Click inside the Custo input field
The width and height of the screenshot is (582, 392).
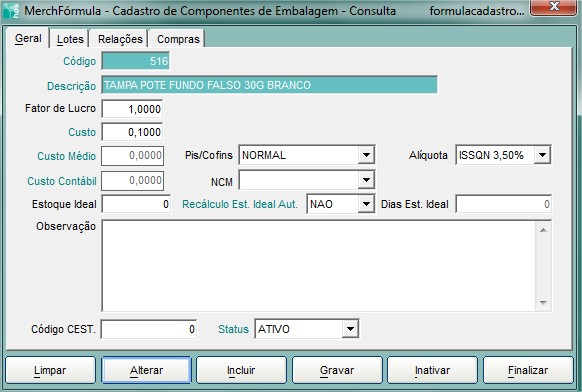pos(132,132)
